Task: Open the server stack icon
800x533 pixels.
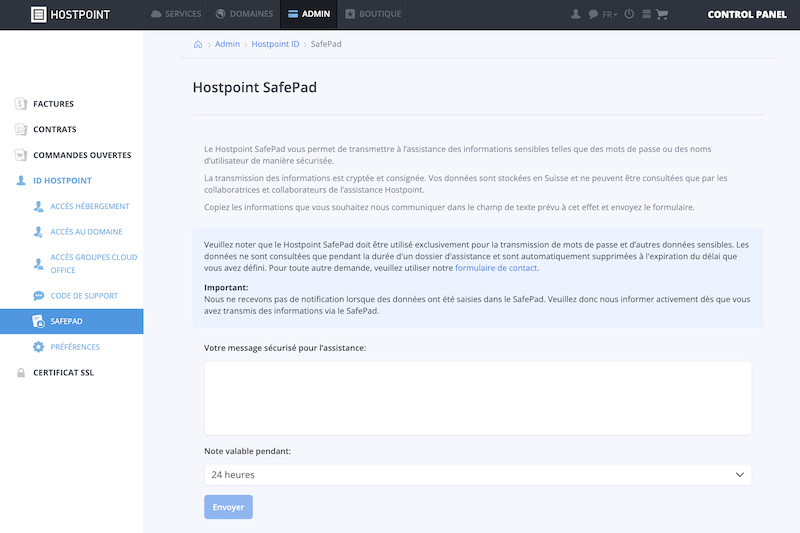Action: (646, 14)
